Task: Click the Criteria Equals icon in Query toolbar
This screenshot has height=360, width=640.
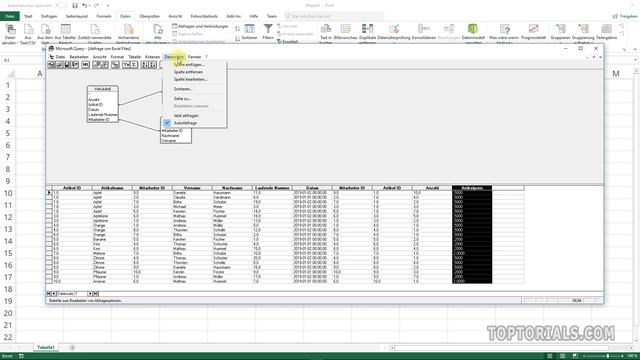Action: point(126,65)
